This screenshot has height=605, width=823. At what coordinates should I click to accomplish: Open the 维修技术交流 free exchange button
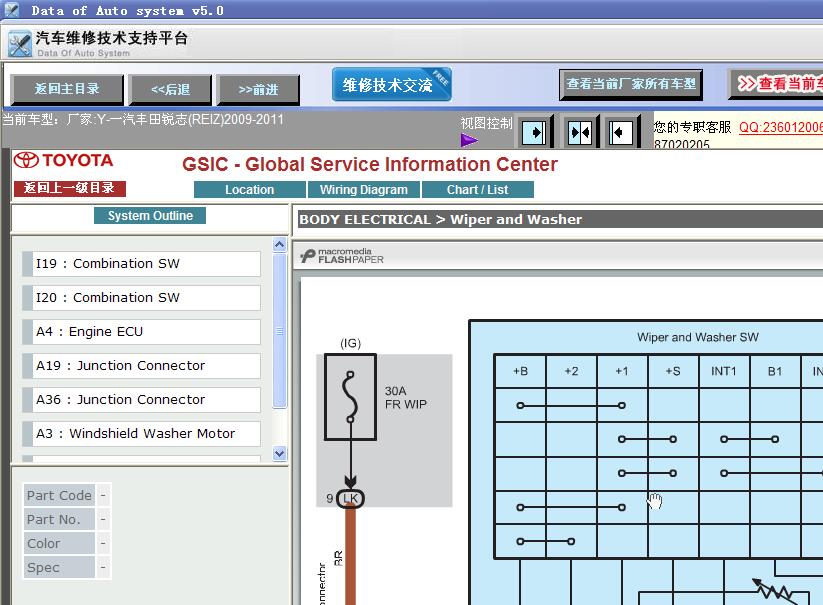tap(392, 84)
